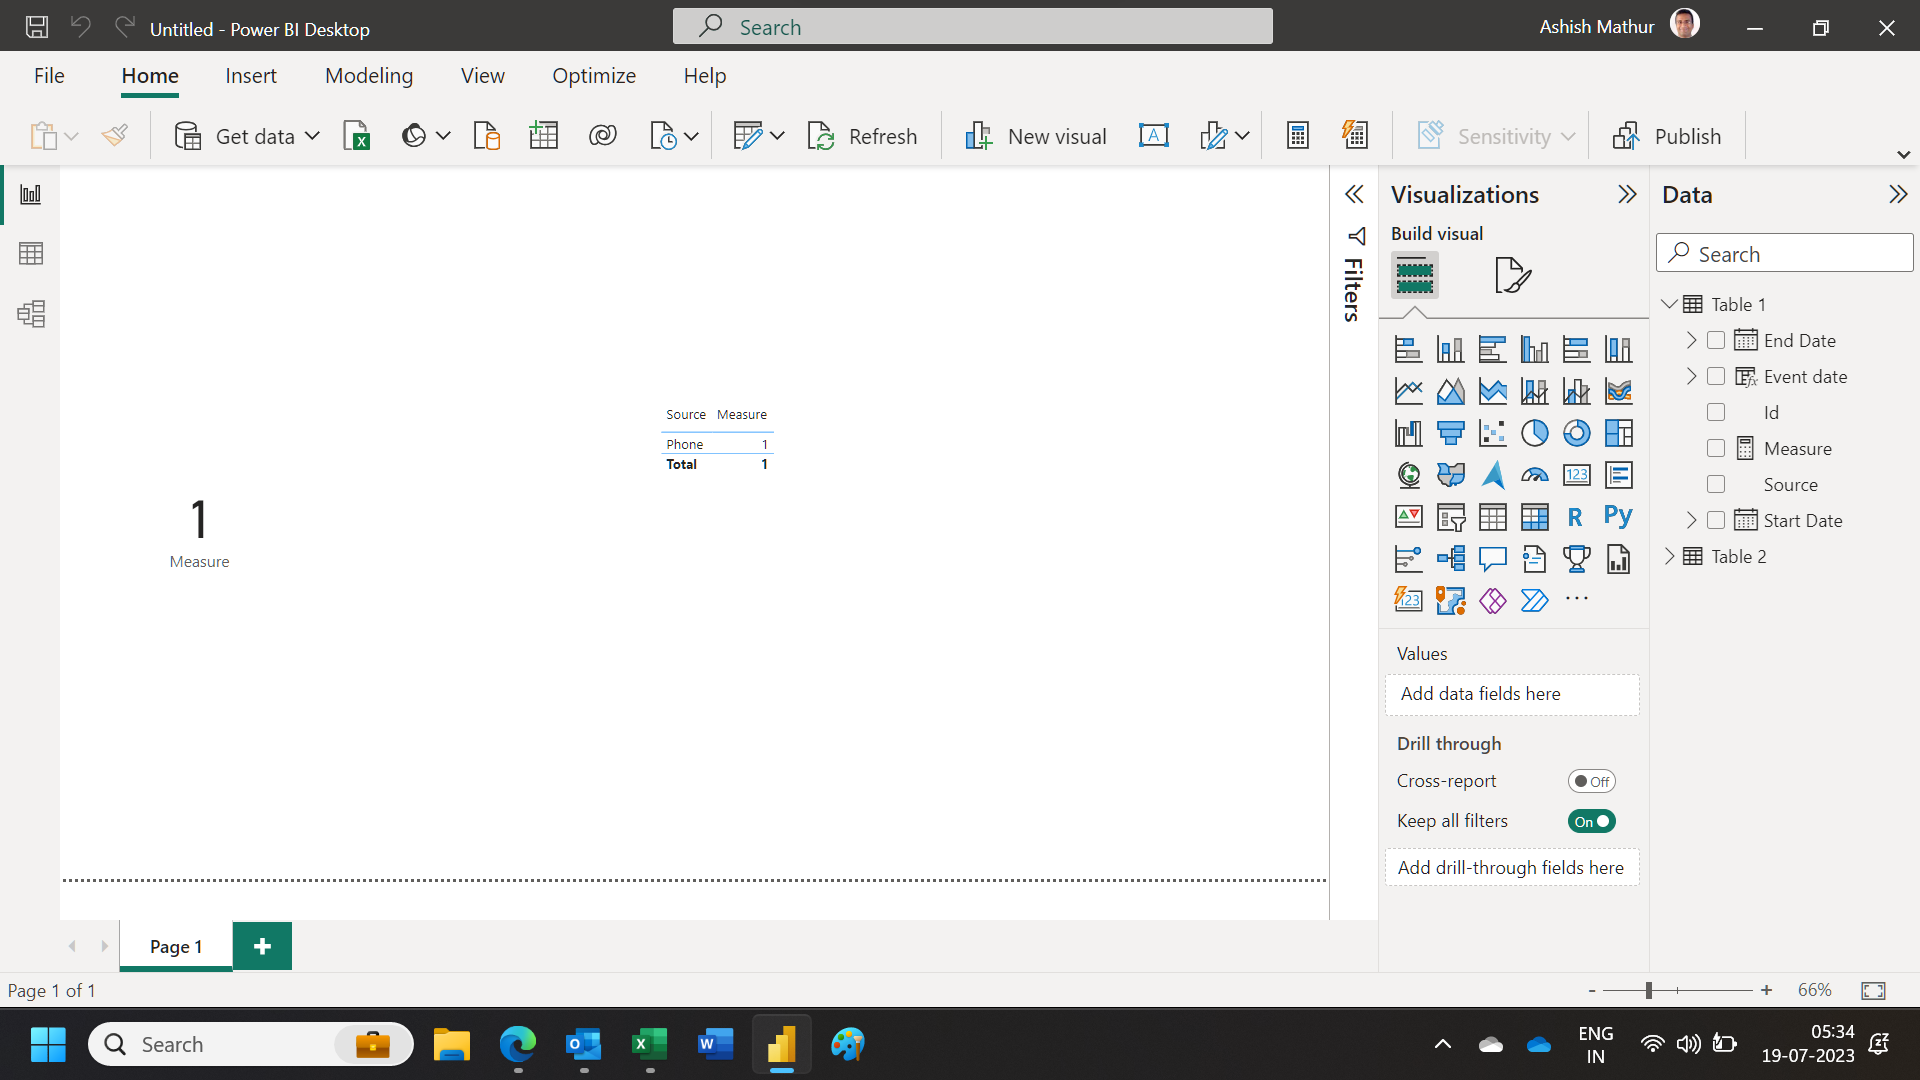Switch to the View tab
Viewport: 1920px width, 1080px height.
coord(482,76)
